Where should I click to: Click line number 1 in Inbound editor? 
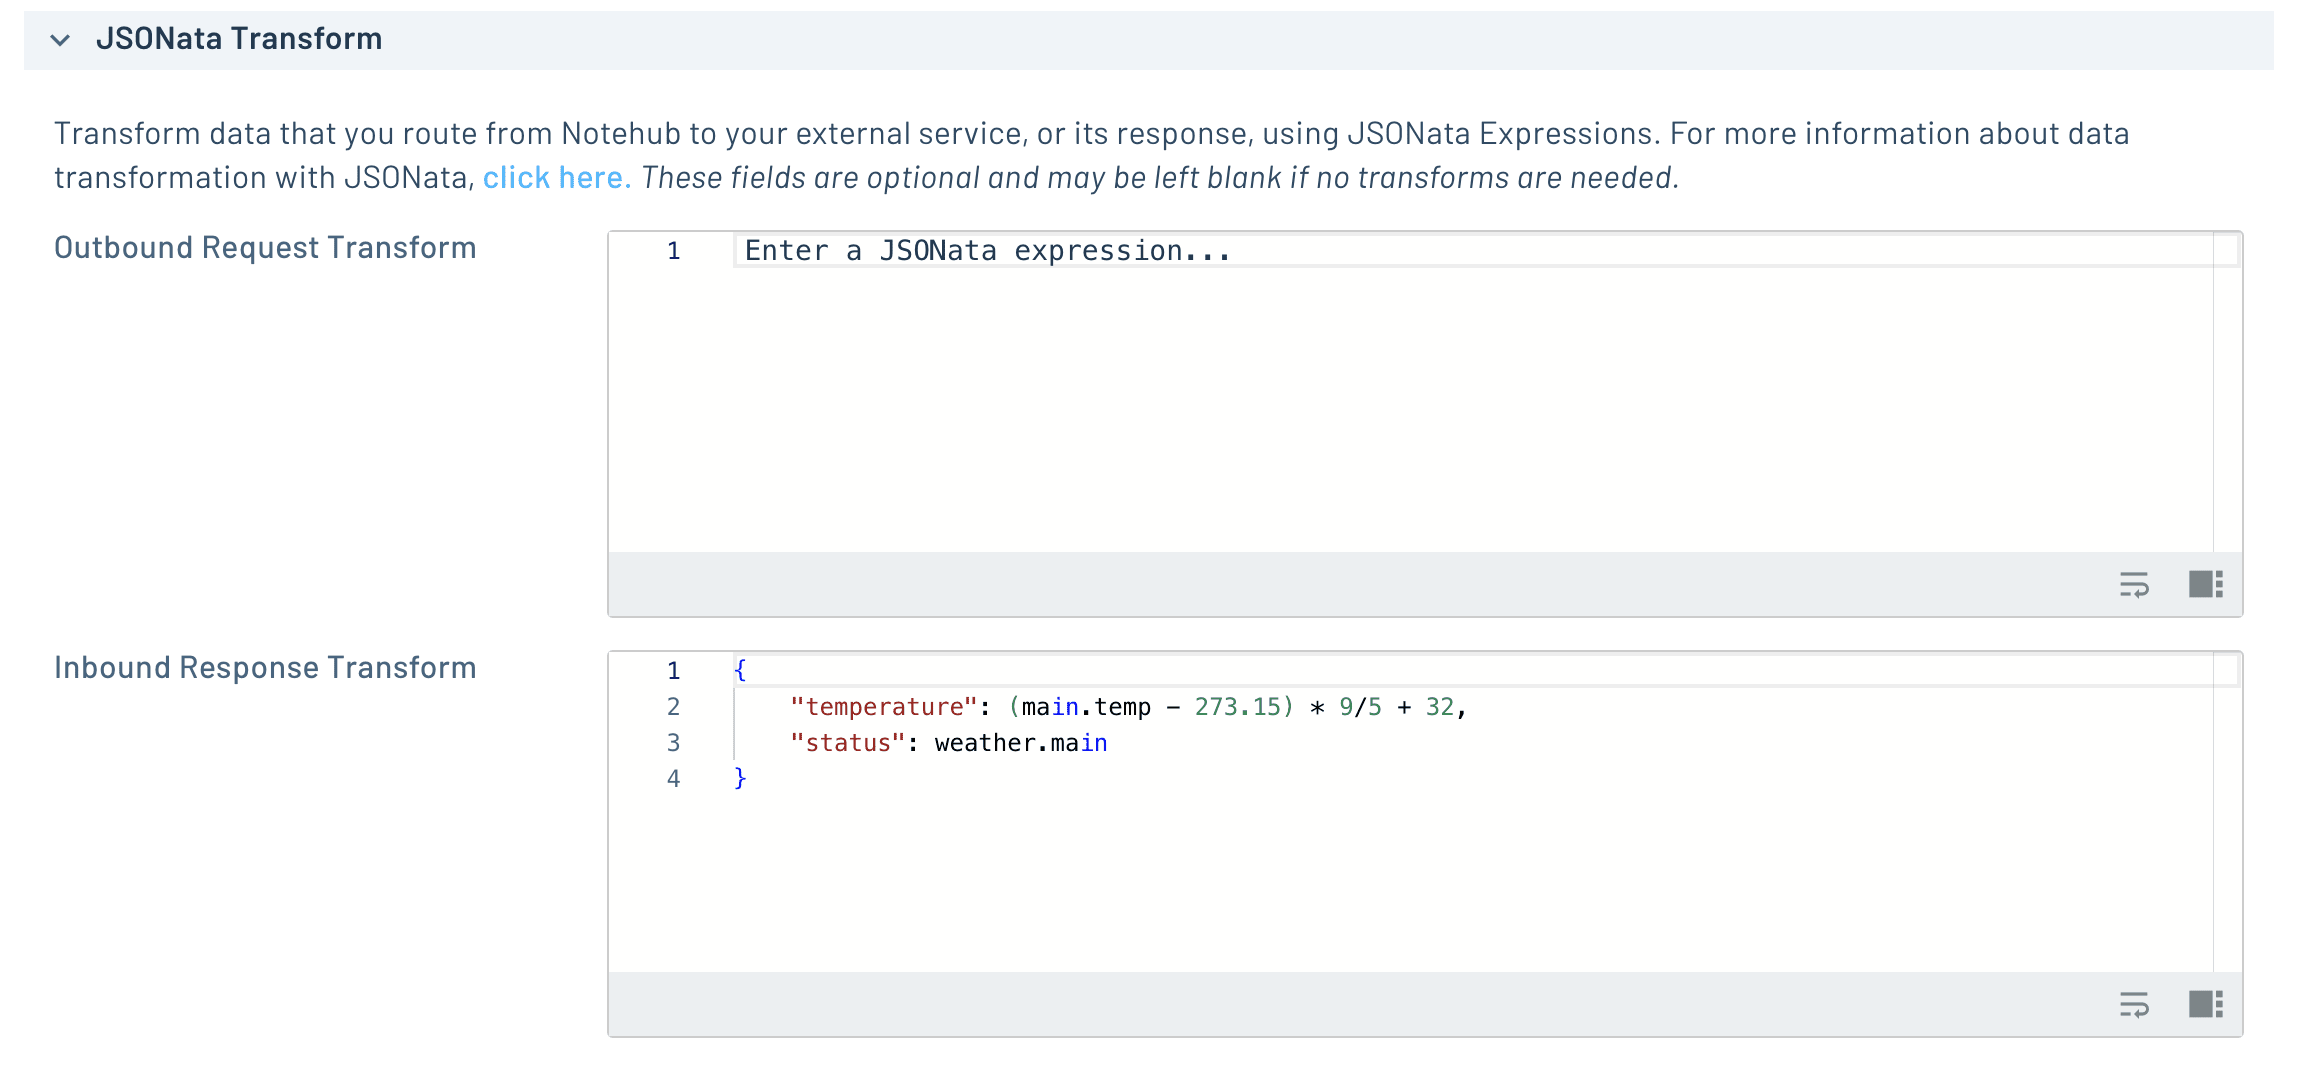pyautogui.click(x=673, y=671)
